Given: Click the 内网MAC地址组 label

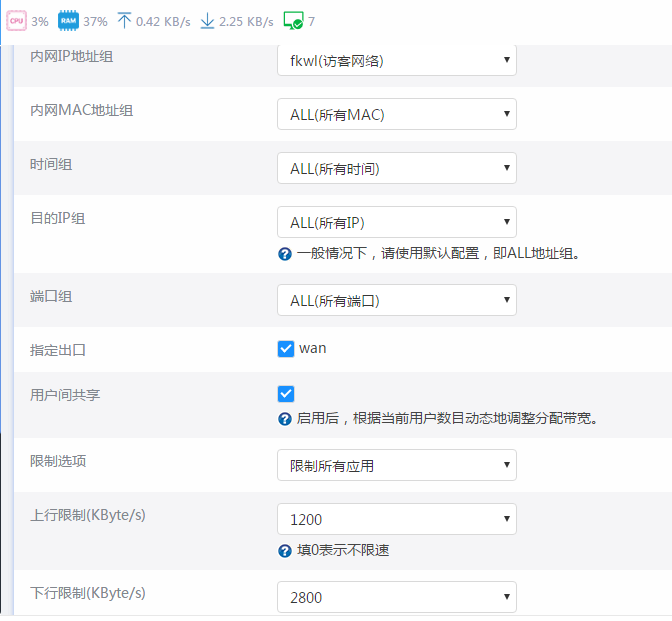Looking at the screenshot, I should [x=81, y=111].
